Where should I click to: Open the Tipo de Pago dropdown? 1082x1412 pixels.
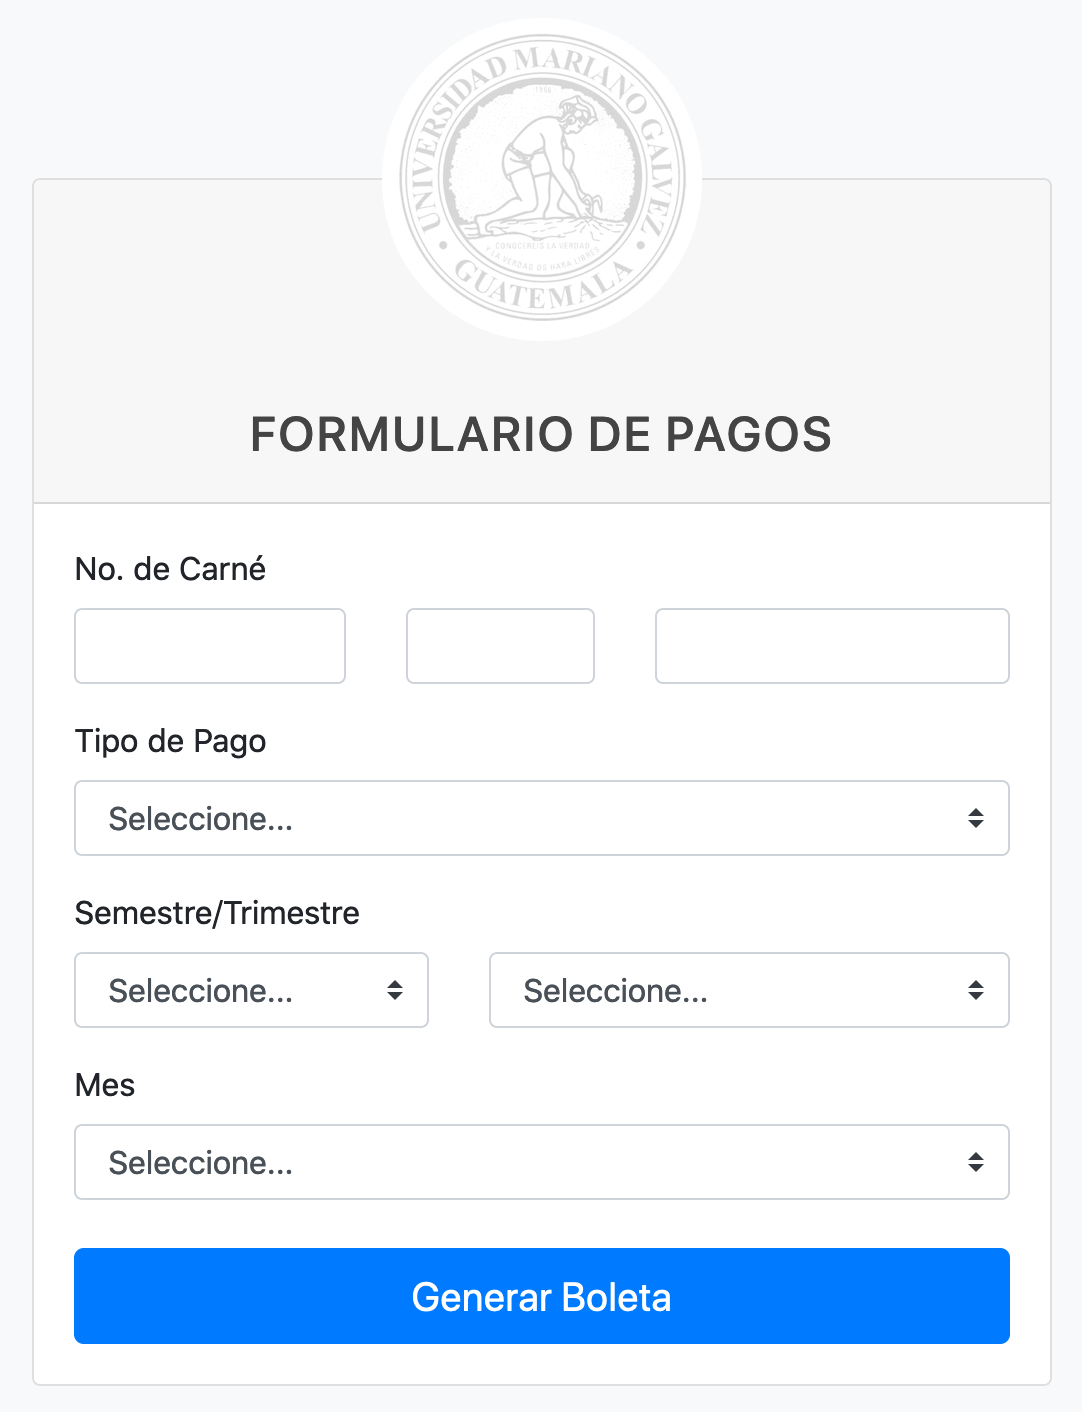coord(542,818)
